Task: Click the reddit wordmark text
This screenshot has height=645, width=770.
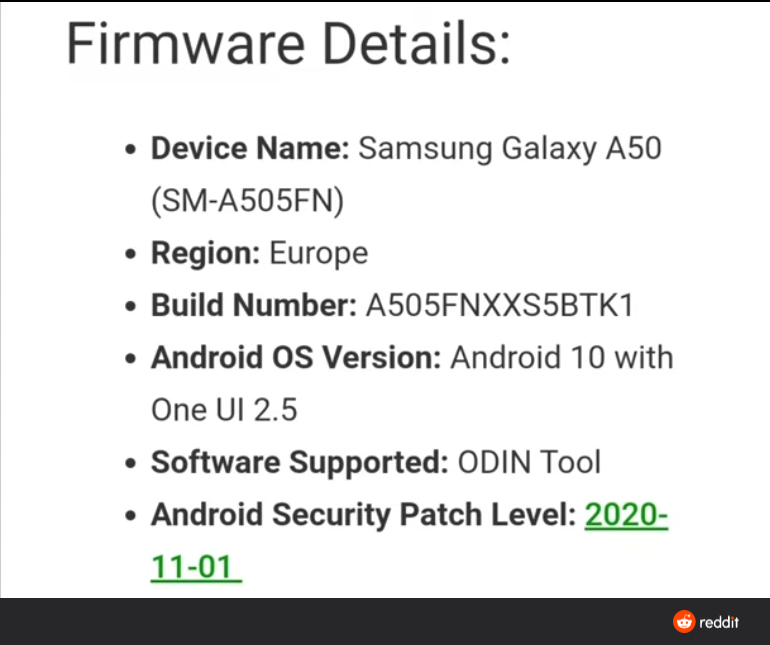Action: (719, 622)
